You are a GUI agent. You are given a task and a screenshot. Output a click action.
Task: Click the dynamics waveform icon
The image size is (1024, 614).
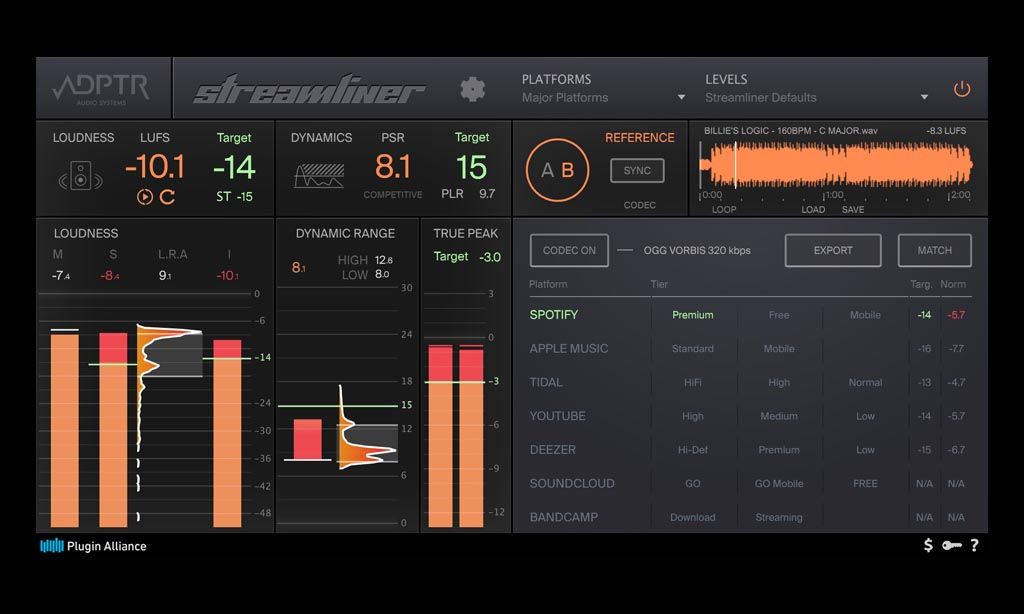coord(319,176)
